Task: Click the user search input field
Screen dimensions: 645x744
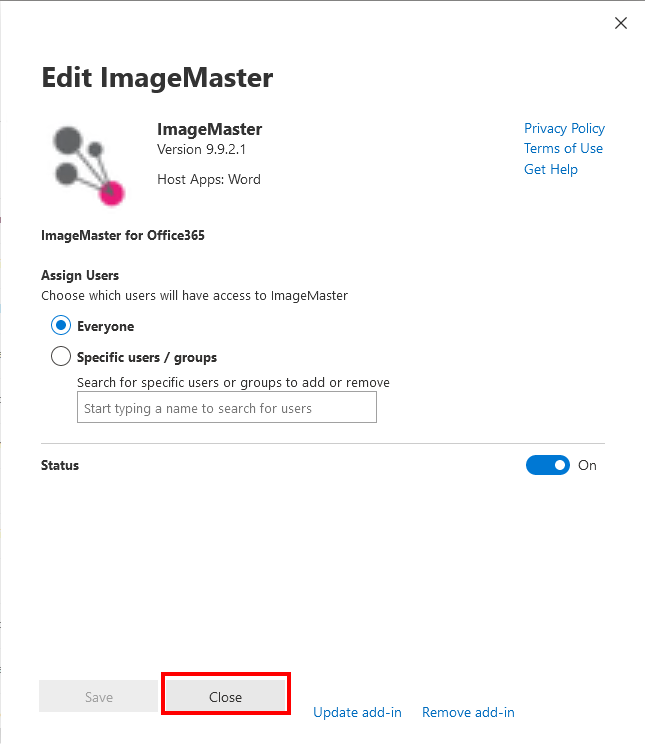Action: click(227, 407)
